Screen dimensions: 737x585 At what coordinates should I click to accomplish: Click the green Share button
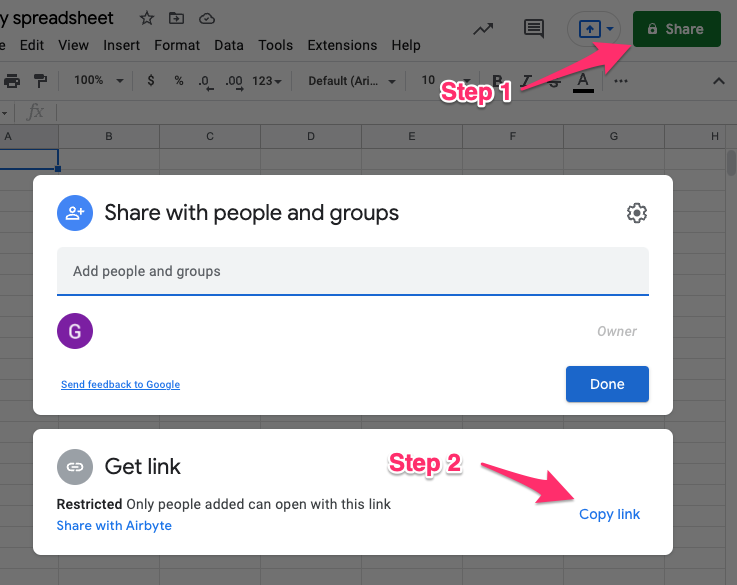(x=675, y=29)
